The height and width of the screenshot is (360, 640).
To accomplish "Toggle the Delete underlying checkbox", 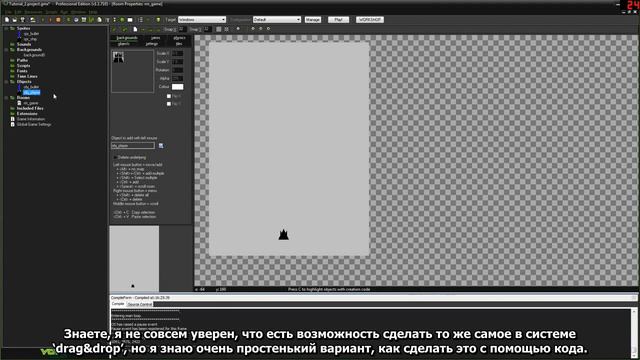I will 115,157.
